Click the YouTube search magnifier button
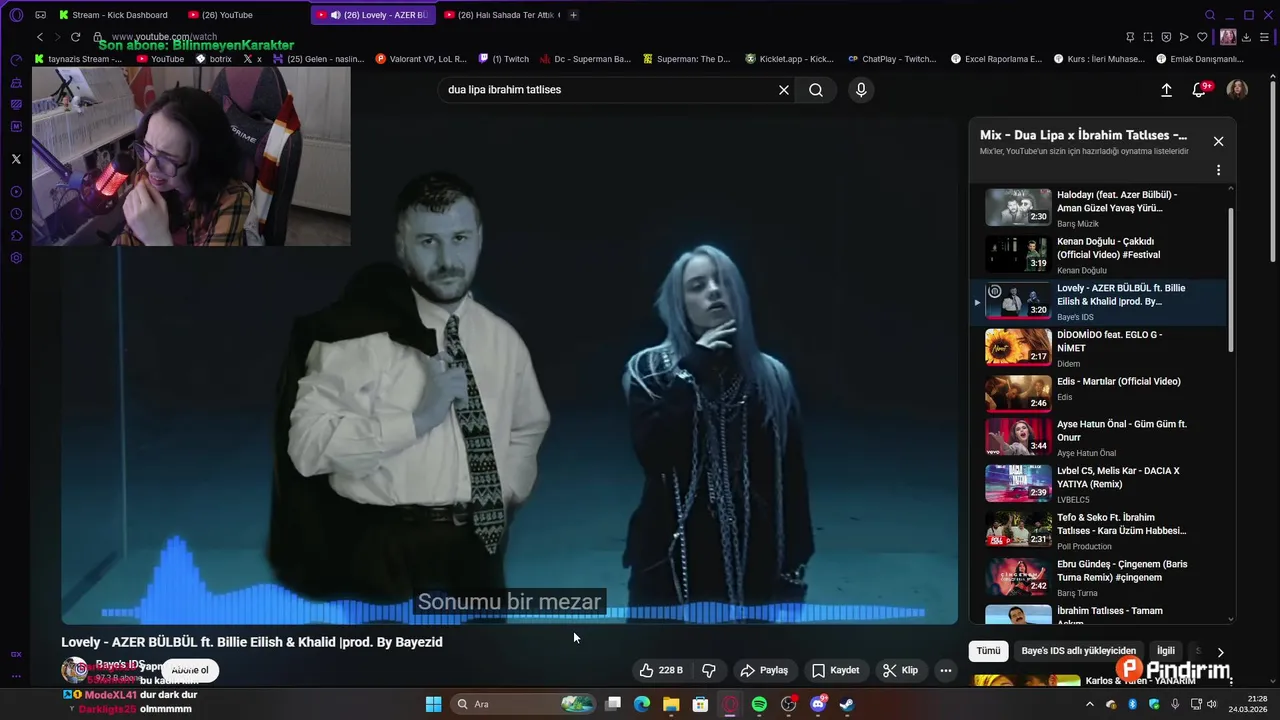The width and height of the screenshot is (1280, 720). point(816,90)
